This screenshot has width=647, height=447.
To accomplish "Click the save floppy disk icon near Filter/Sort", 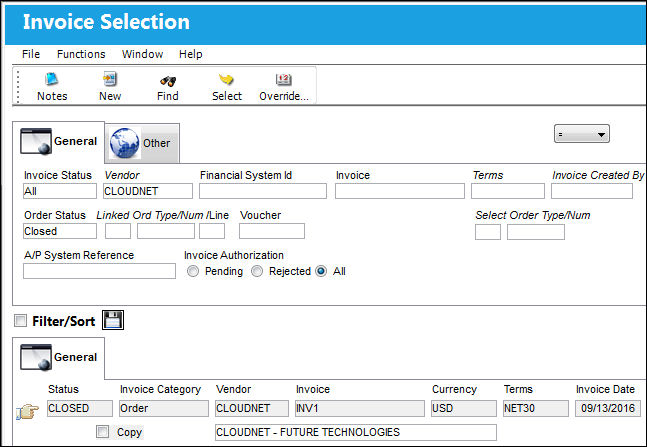I will click(113, 320).
